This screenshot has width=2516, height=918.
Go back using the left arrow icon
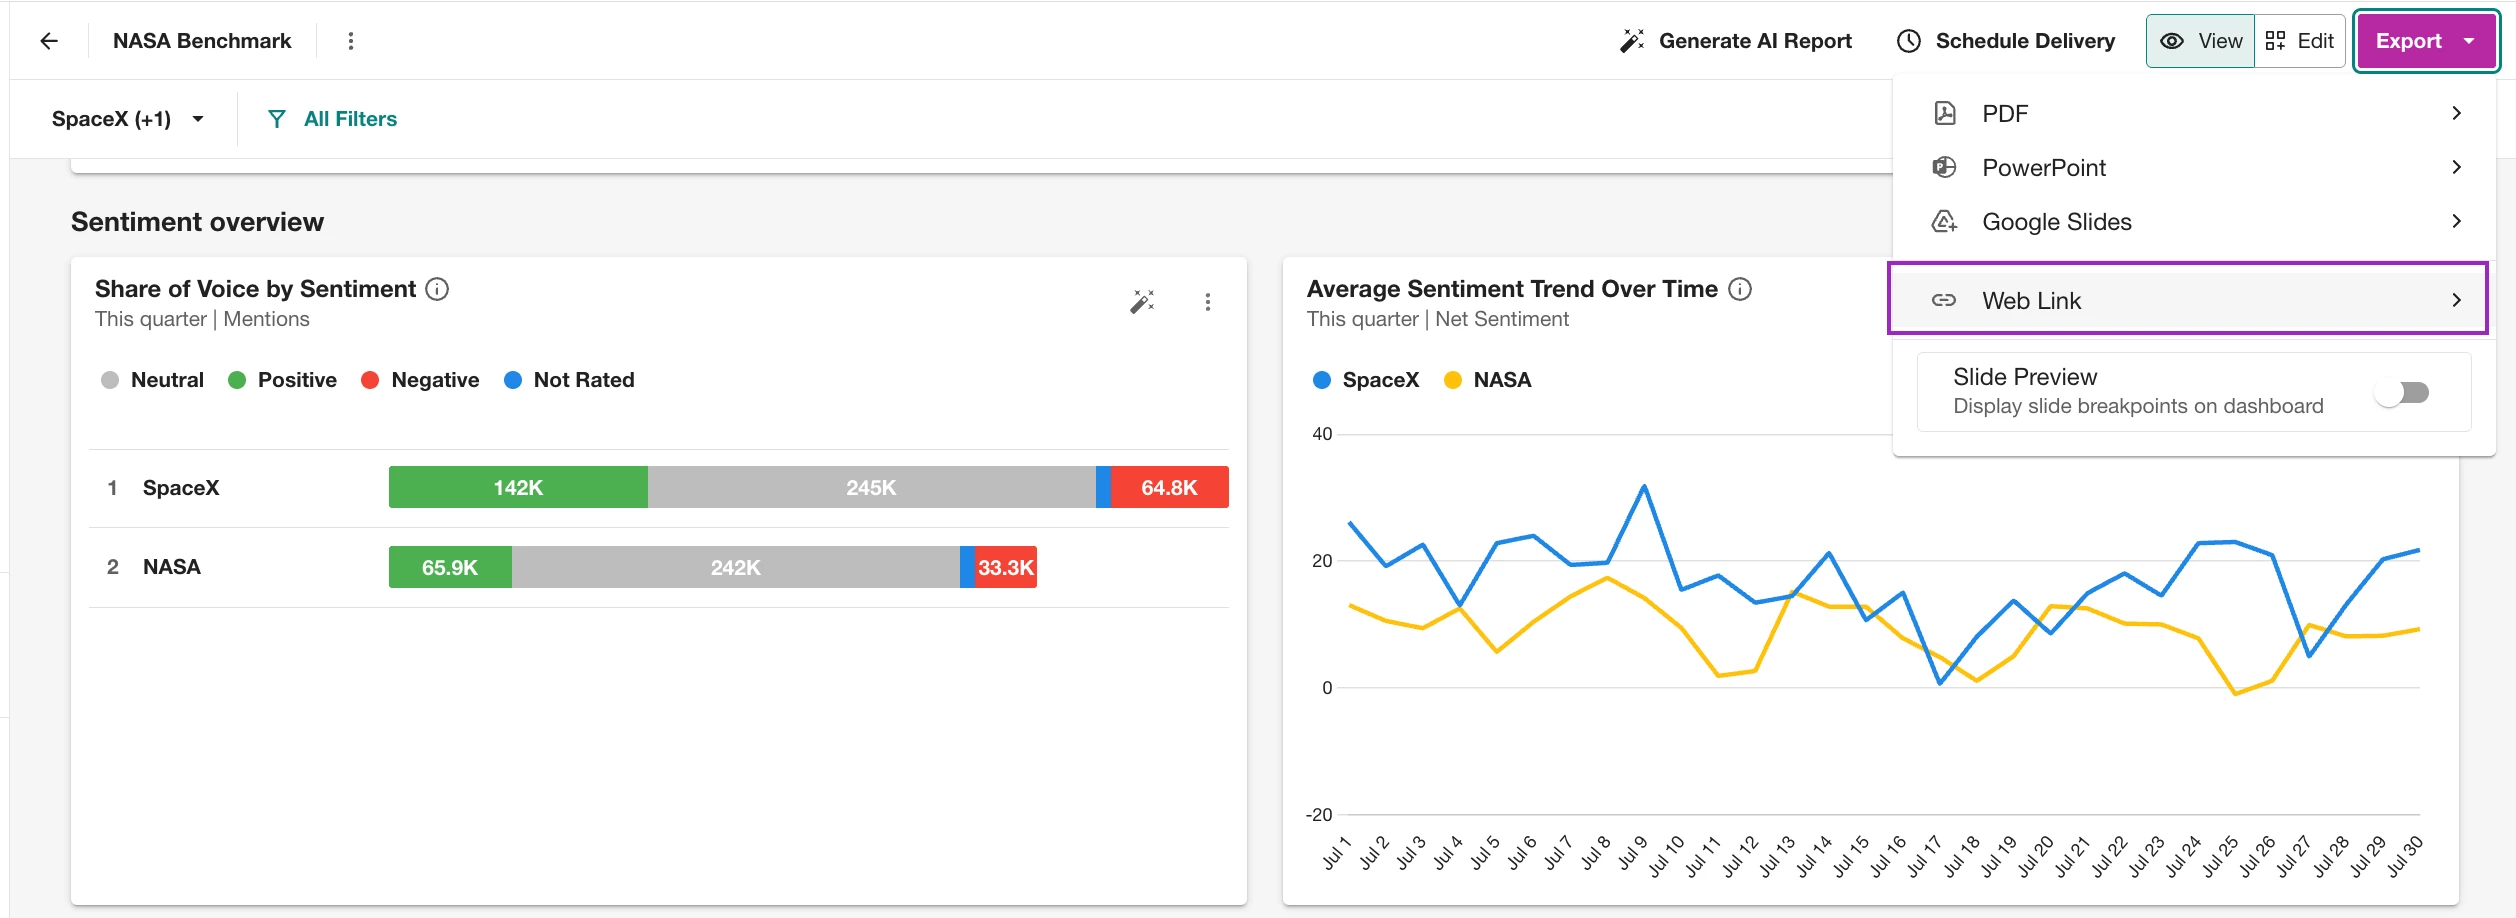tap(49, 41)
